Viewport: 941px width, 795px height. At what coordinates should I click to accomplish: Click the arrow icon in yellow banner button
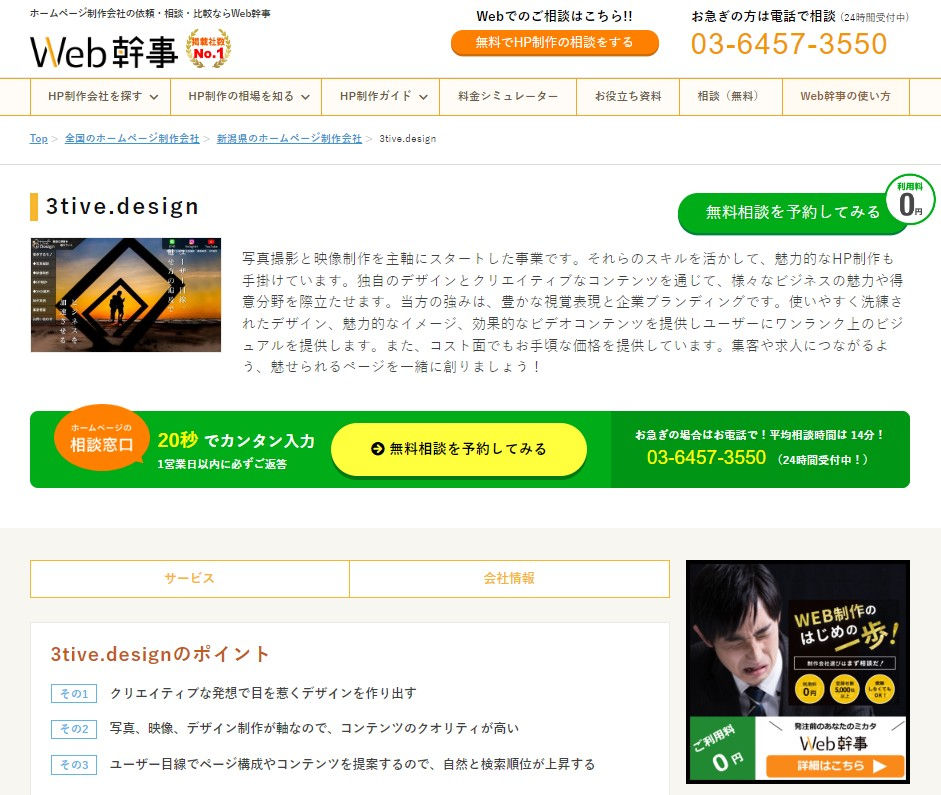click(x=377, y=449)
